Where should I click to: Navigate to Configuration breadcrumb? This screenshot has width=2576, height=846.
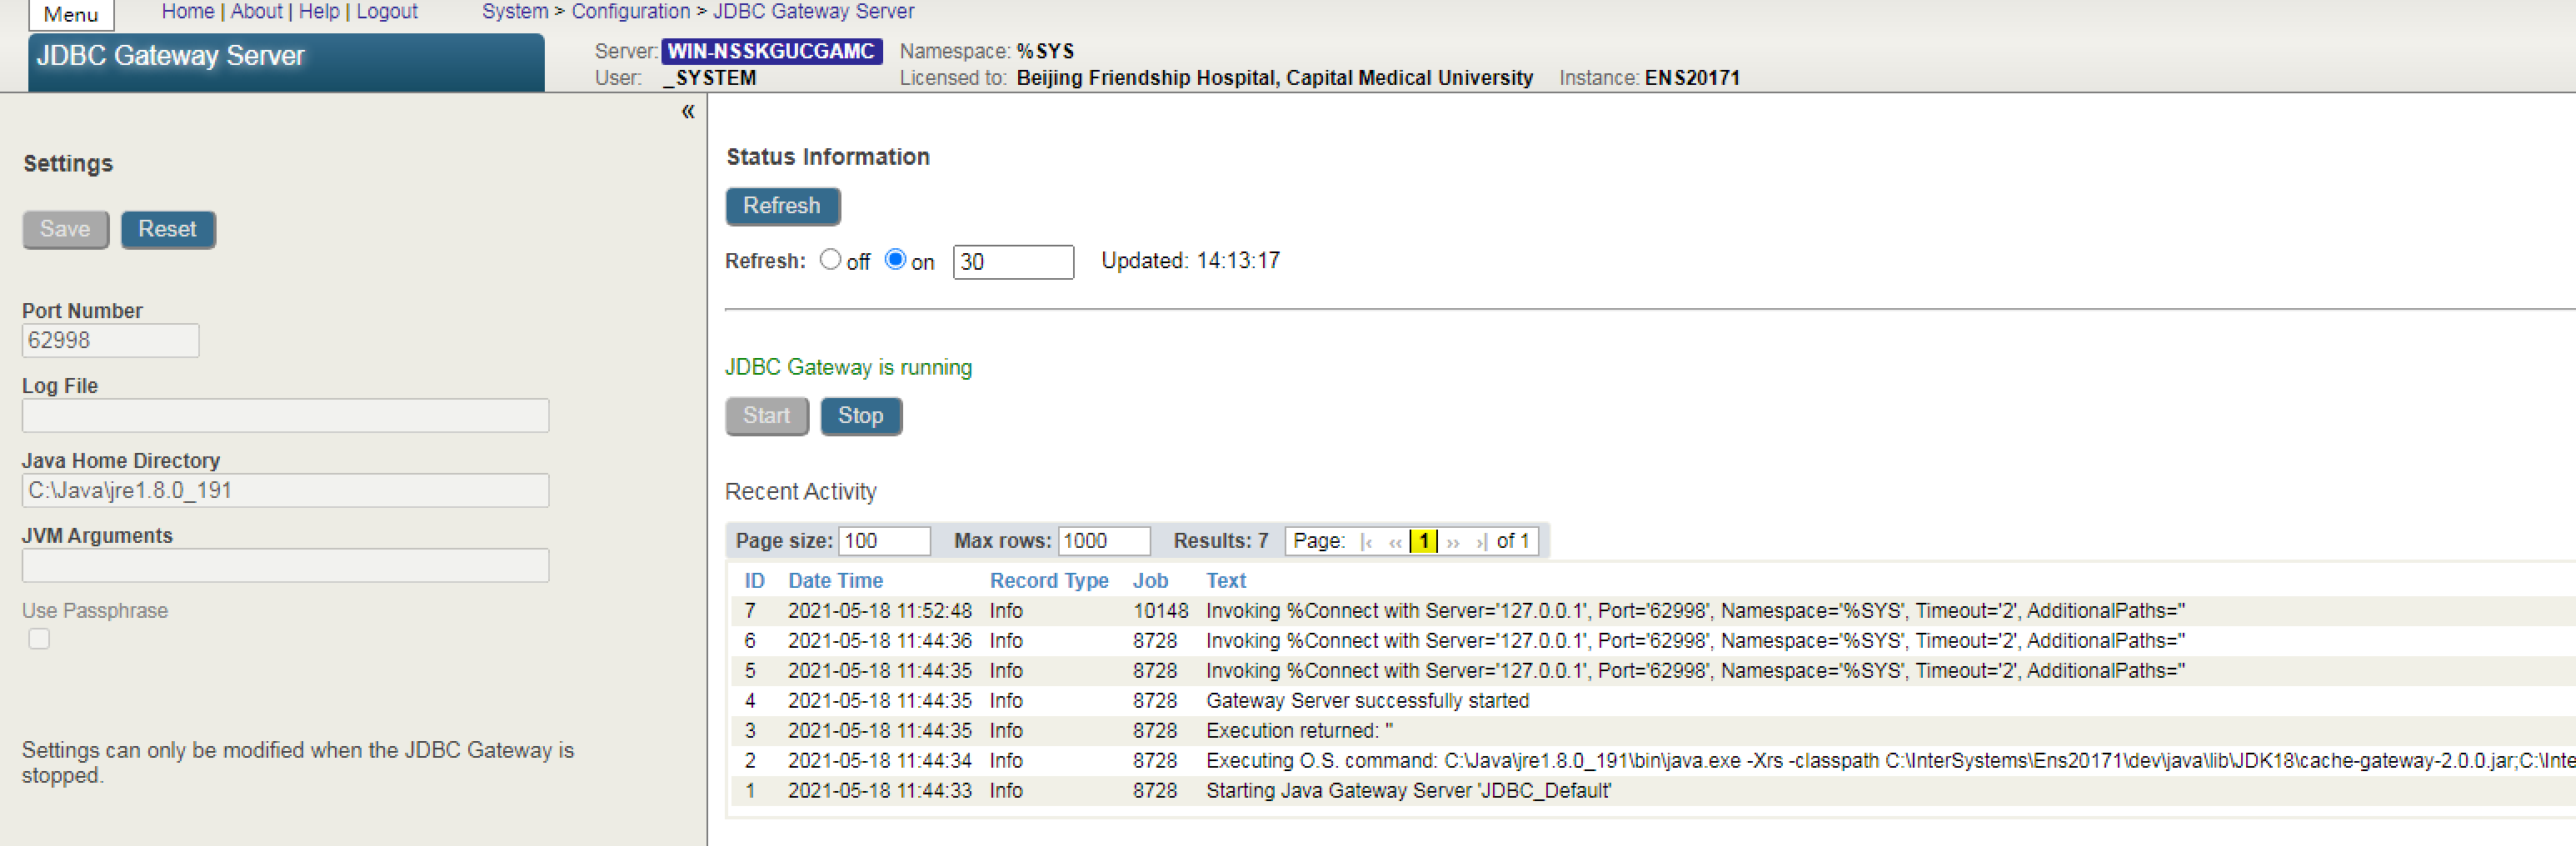[630, 11]
